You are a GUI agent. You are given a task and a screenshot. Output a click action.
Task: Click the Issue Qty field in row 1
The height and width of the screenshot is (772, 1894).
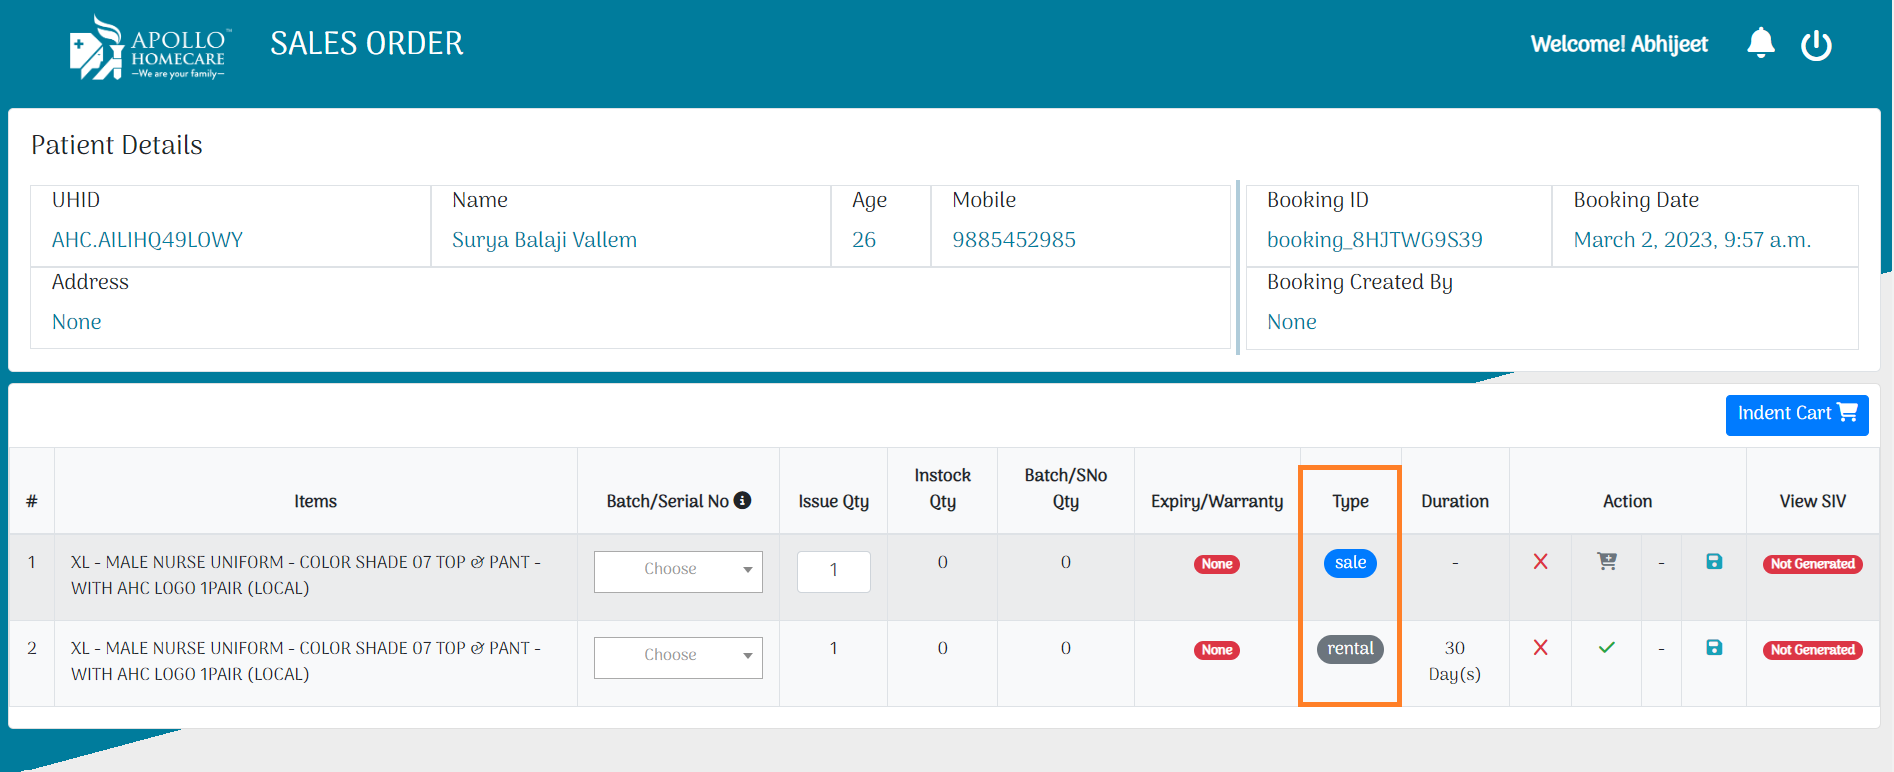833,571
